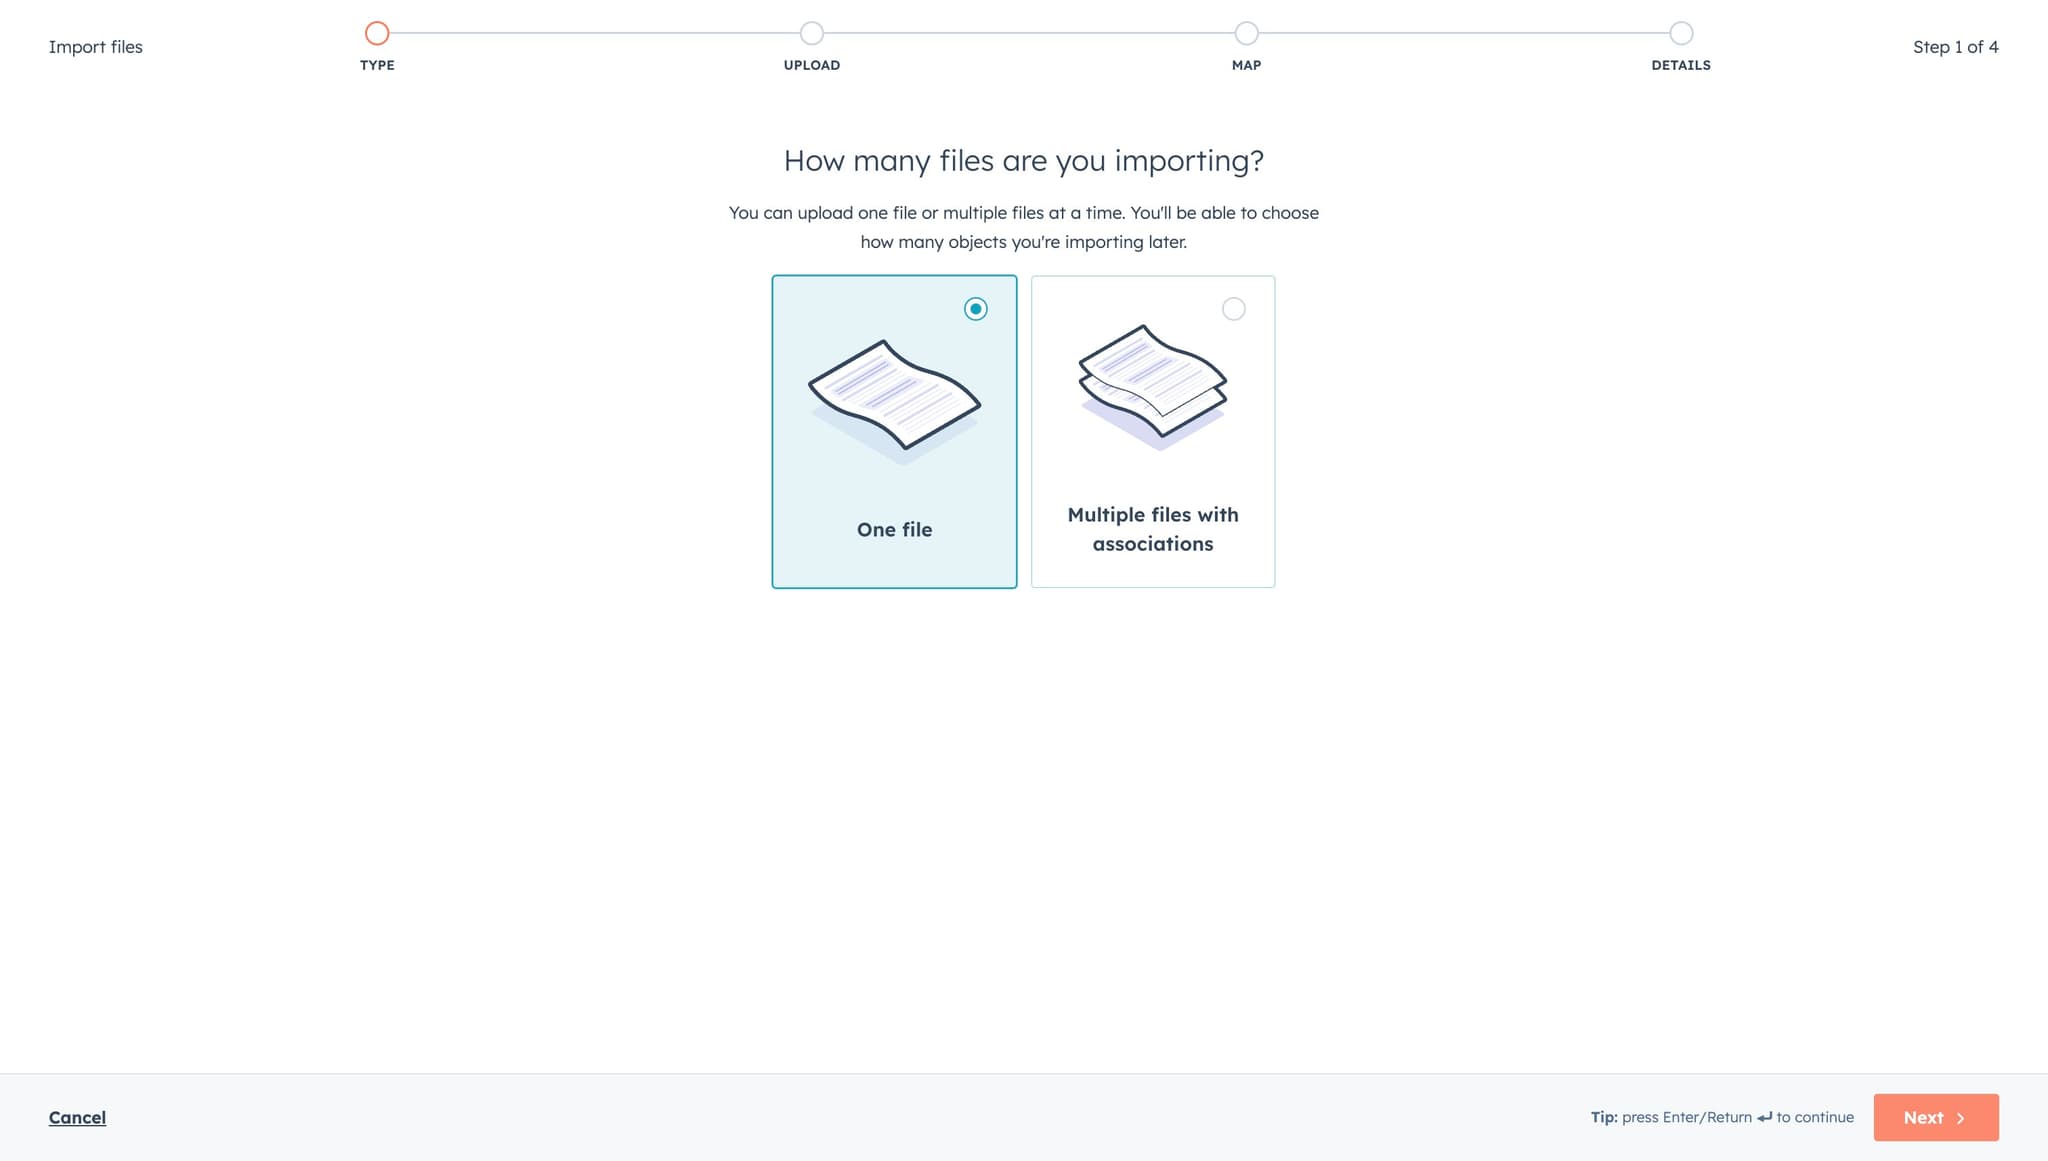Click the MAP step progress circle
Screen dimensions: 2048x1161
tap(1245, 33)
